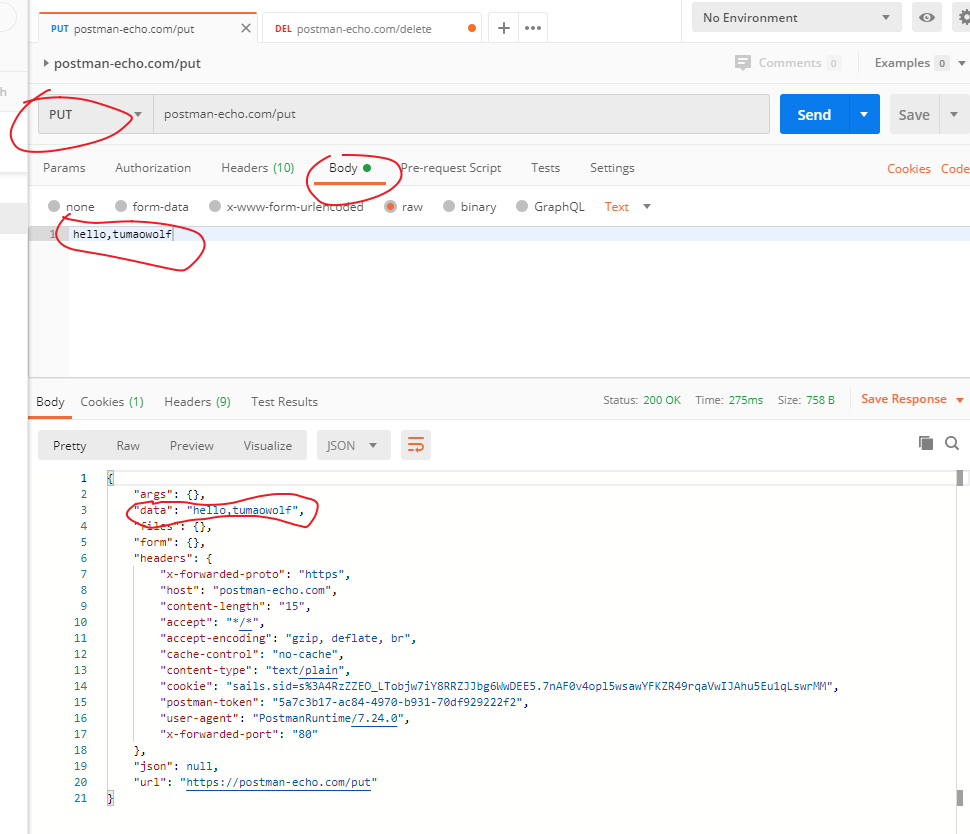Open the PUT method dropdown

95,114
